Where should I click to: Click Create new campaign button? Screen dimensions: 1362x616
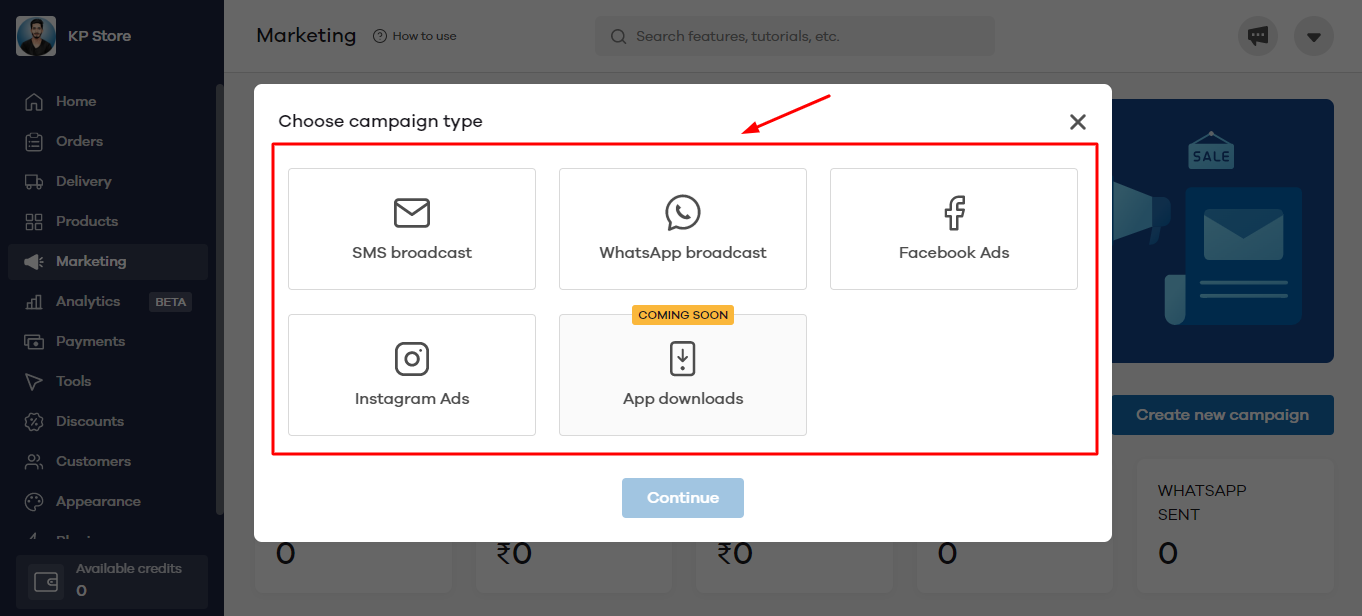click(x=1222, y=415)
